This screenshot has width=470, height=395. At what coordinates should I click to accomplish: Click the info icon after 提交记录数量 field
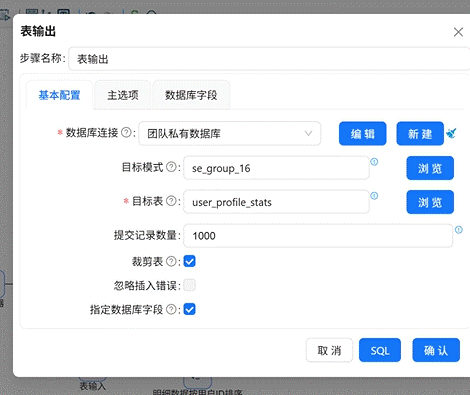[459, 230]
